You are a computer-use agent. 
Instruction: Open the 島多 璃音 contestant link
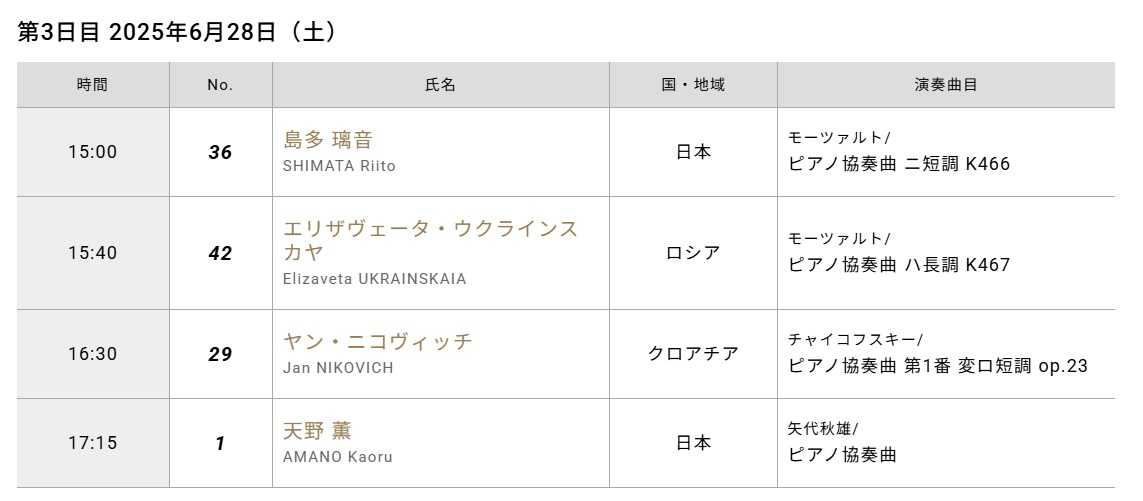tap(329, 140)
